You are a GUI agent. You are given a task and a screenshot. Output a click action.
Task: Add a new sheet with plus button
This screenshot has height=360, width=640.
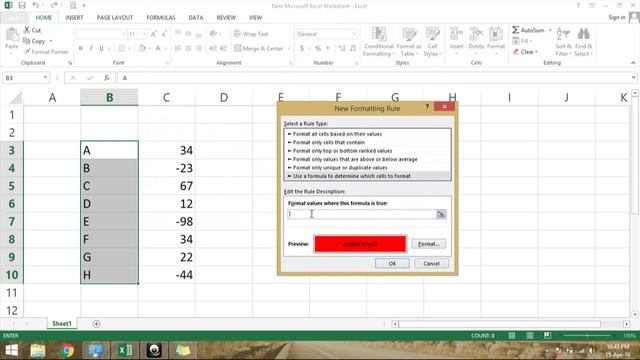tap(96, 324)
